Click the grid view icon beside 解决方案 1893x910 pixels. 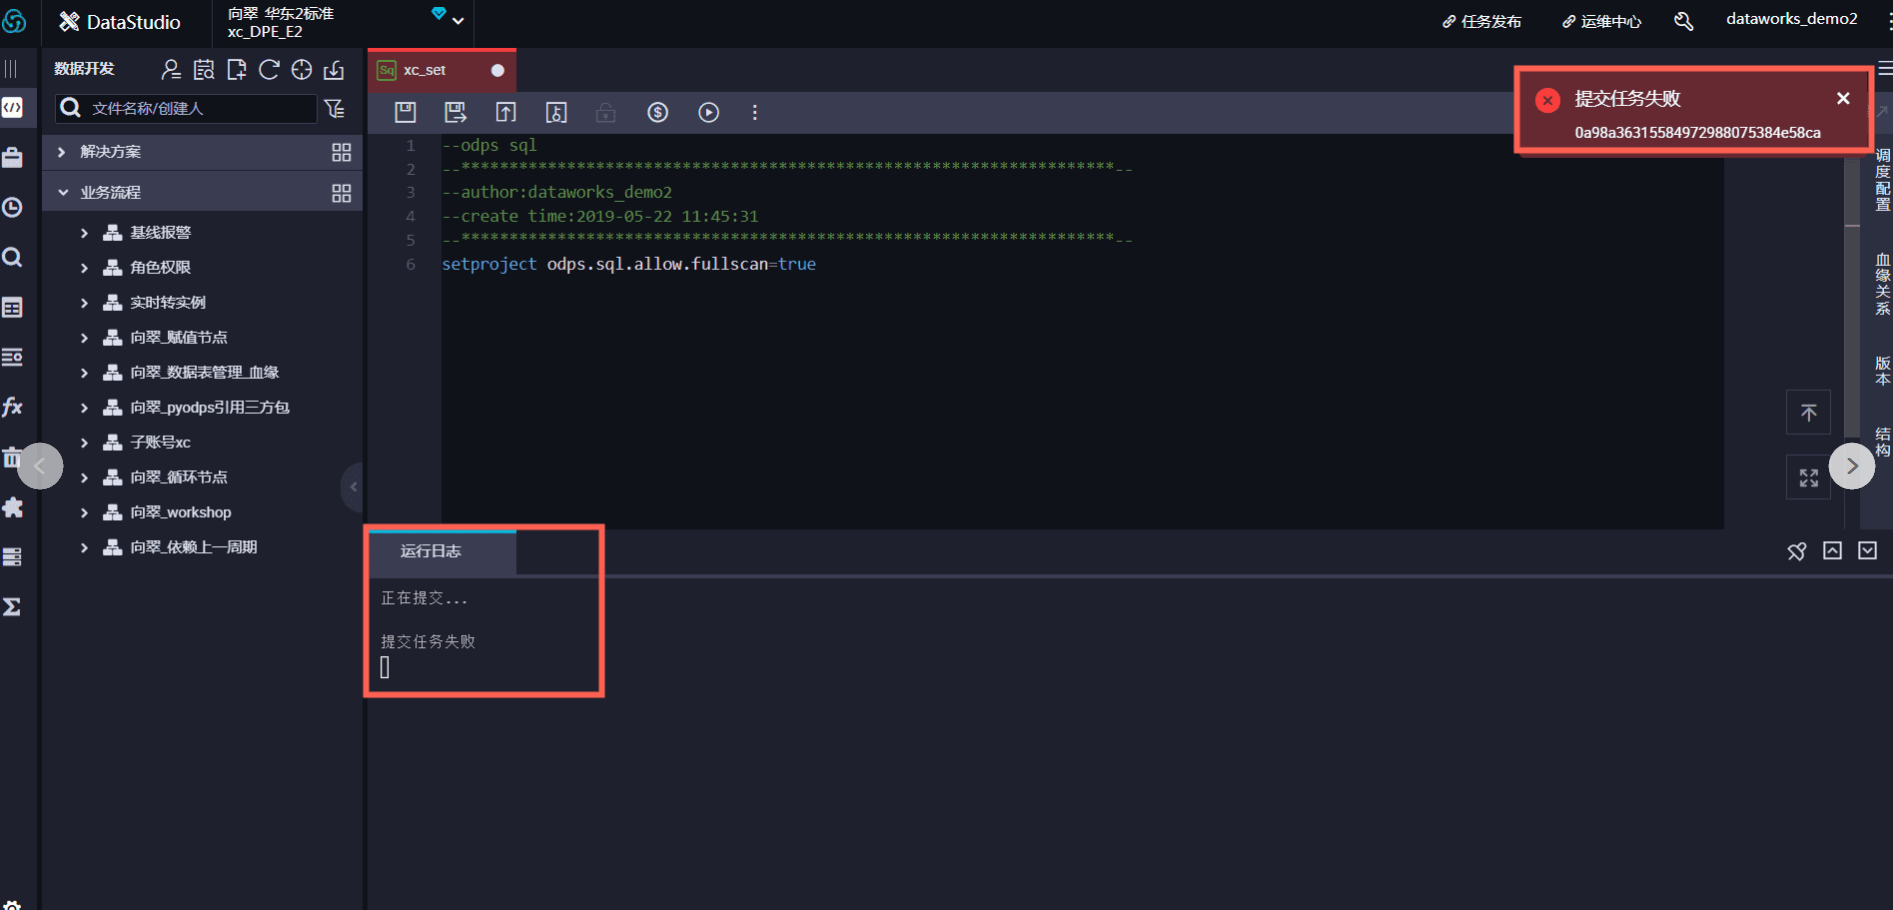pos(341,152)
